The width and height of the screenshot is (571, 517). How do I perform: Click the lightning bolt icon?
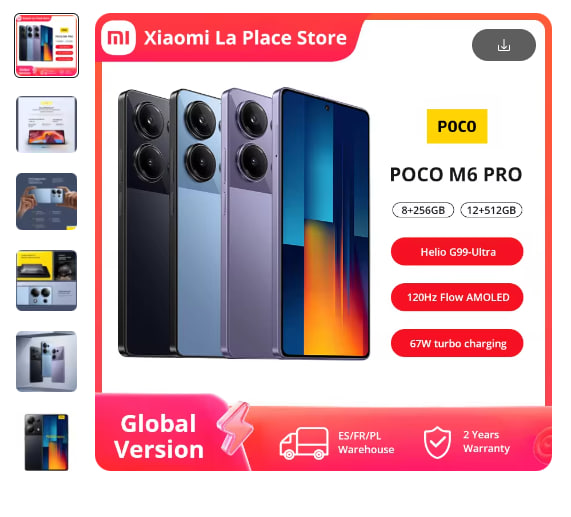click(235, 428)
